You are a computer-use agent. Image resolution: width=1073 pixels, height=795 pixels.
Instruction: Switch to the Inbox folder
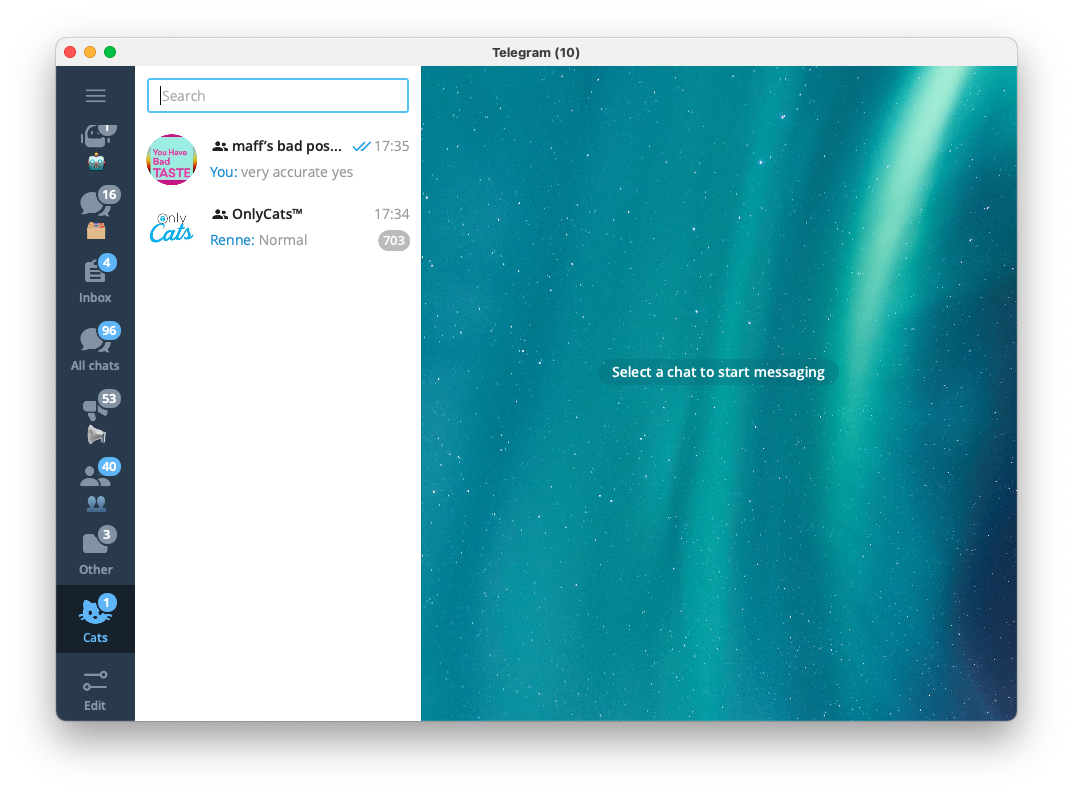(95, 279)
